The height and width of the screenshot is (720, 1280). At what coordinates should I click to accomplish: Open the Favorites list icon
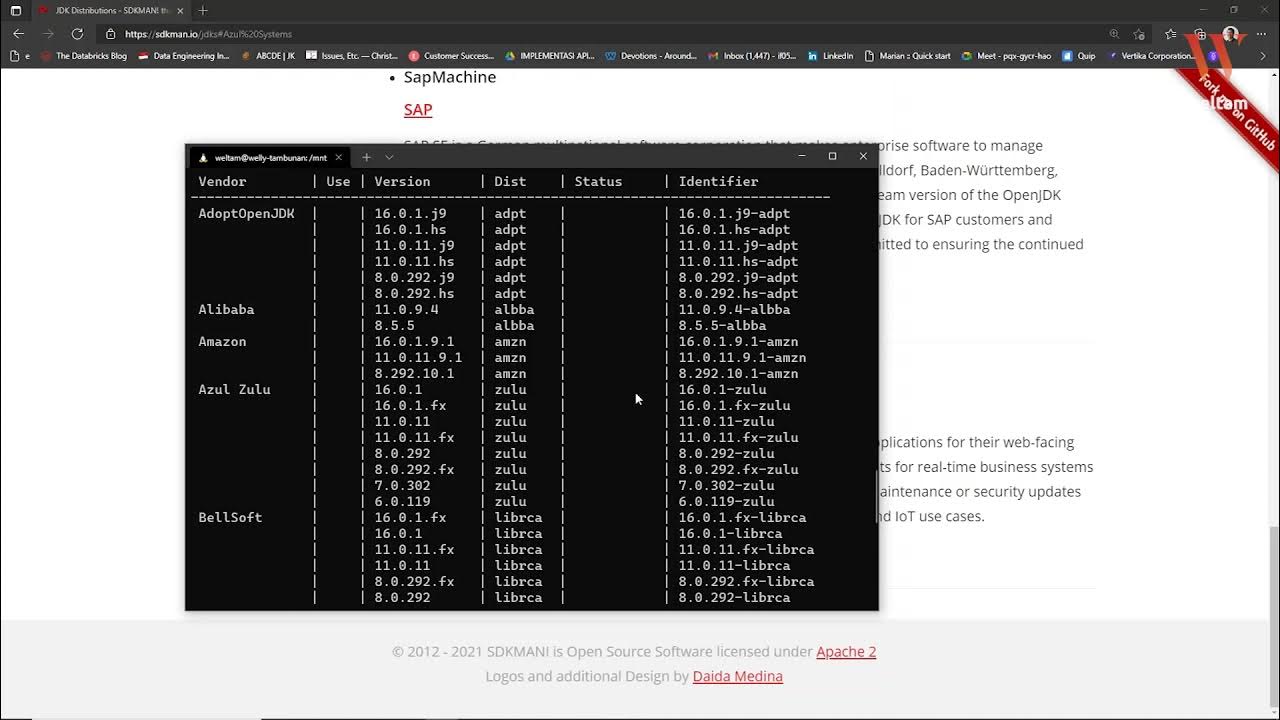[1171, 34]
